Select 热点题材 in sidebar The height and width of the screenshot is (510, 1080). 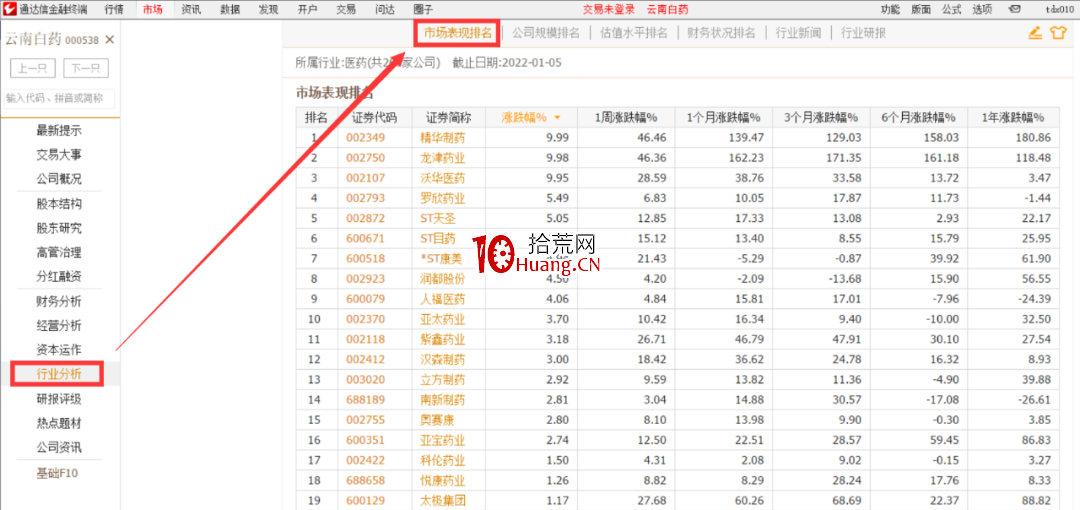click(59, 423)
